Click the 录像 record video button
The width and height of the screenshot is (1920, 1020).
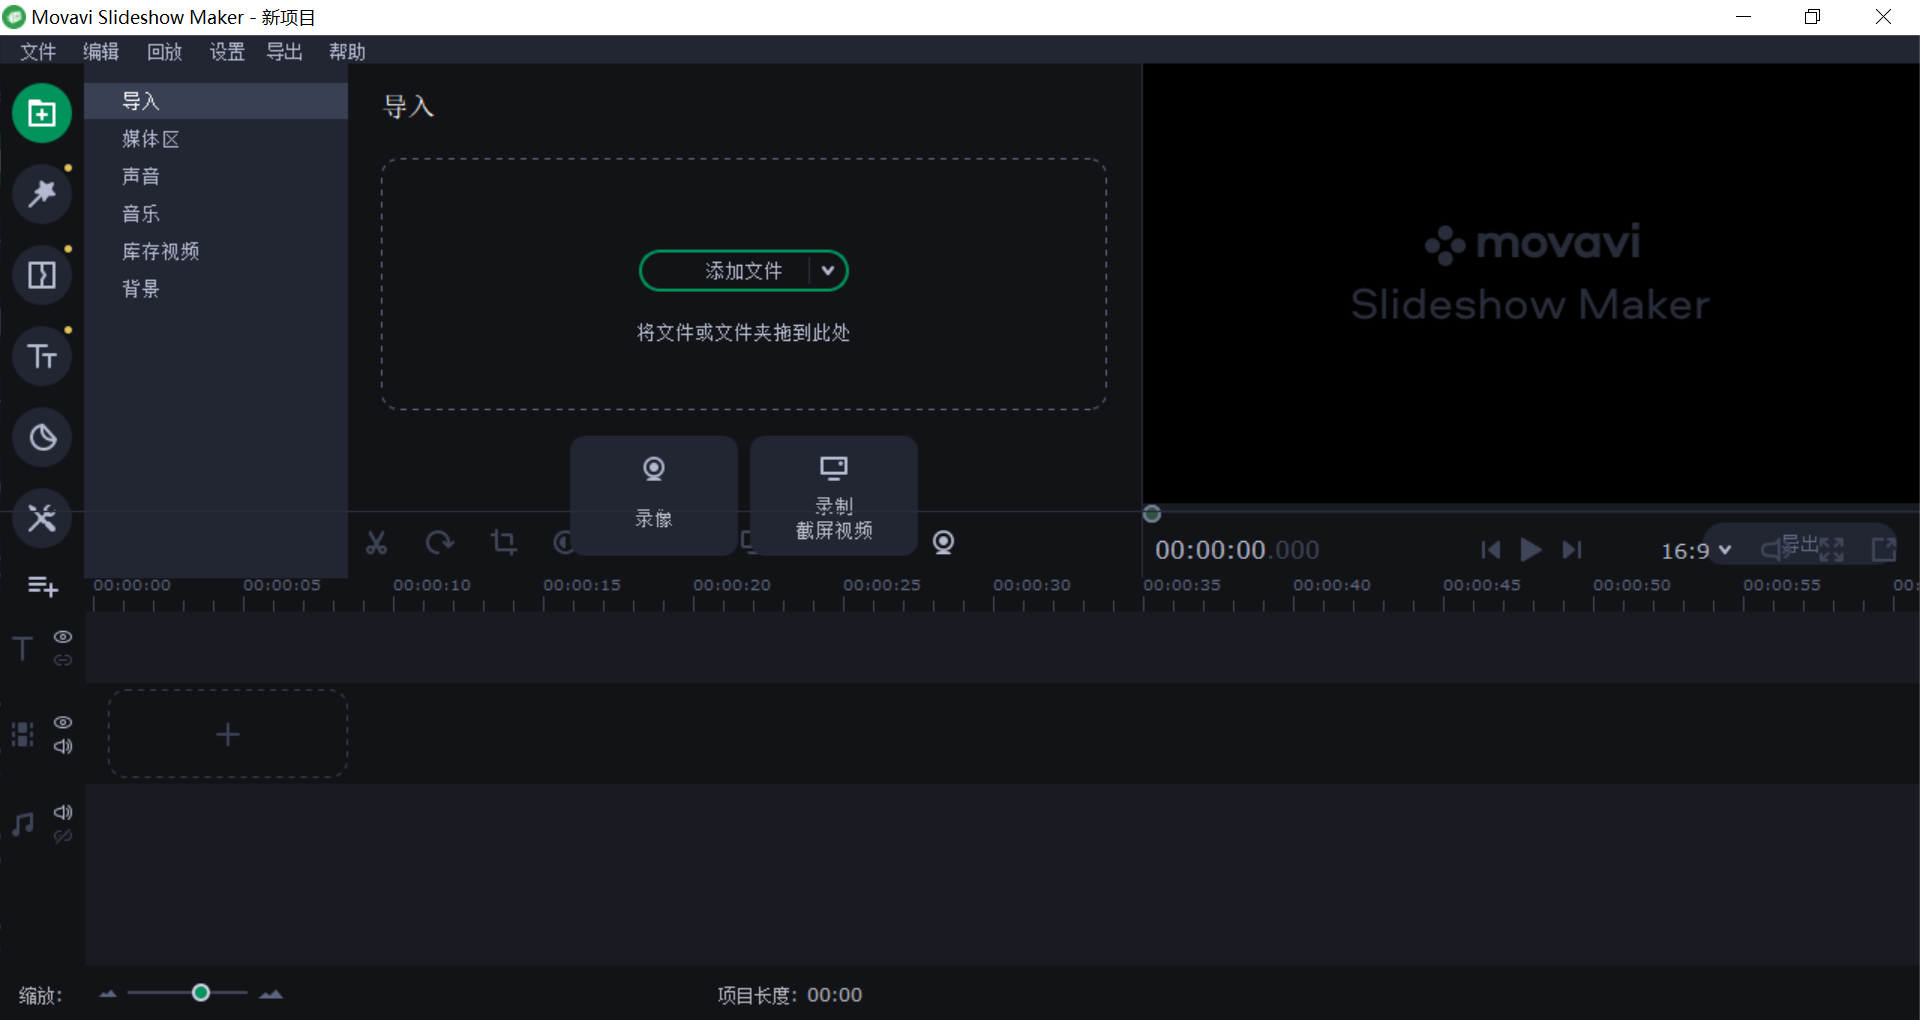tap(654, 495)
